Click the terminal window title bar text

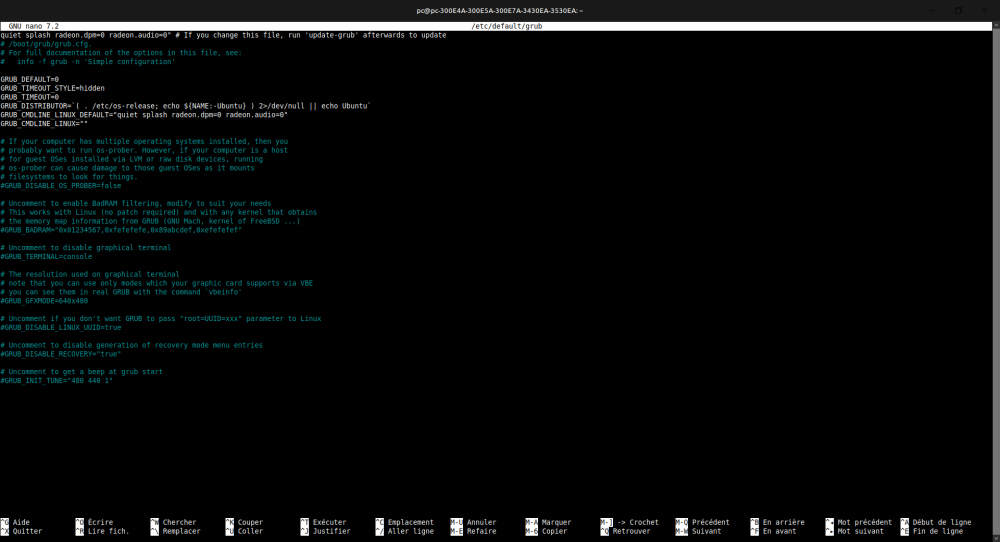(x=500, y=9)
